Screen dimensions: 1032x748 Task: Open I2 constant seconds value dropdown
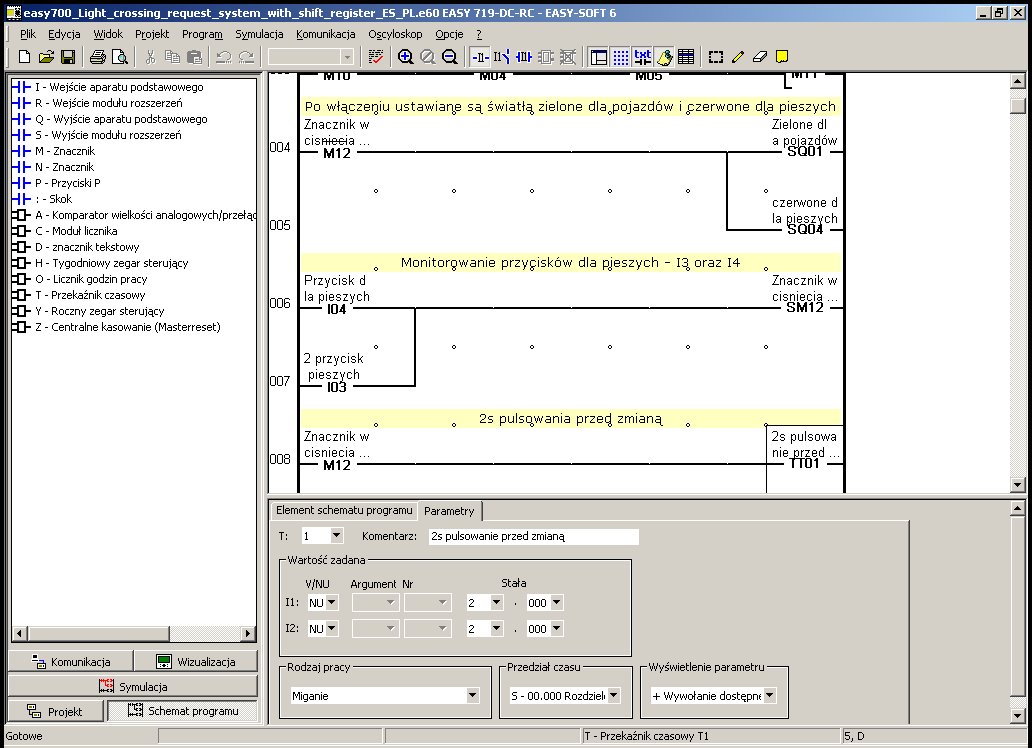coord(496,629)
